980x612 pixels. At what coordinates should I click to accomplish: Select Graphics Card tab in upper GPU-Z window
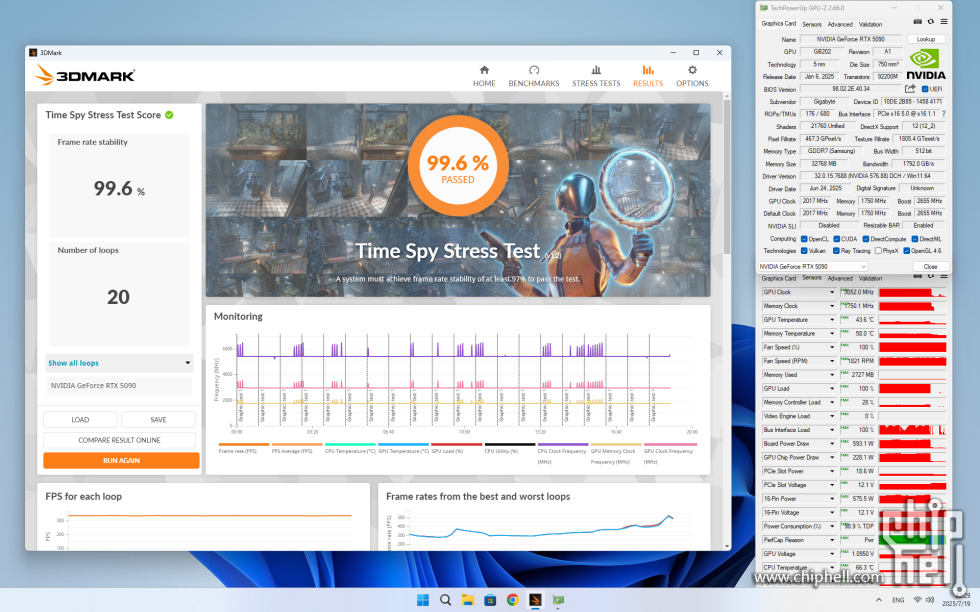[x=779, y=24]
